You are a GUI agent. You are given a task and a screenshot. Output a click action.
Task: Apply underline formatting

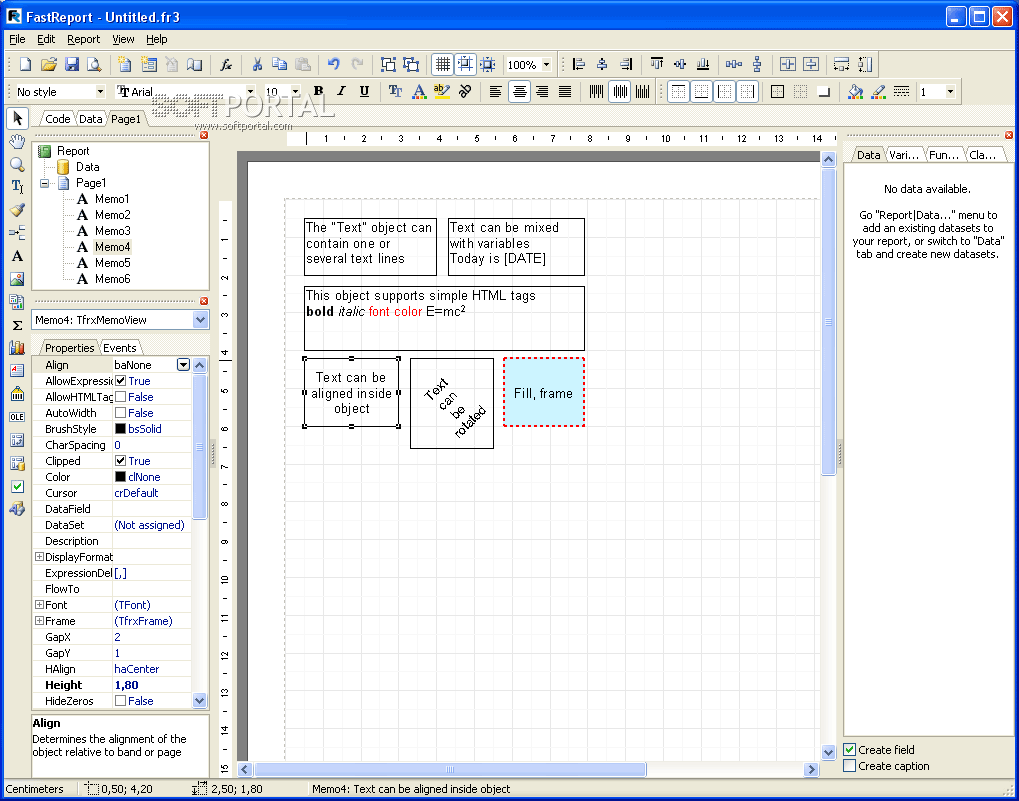(364, 92)
